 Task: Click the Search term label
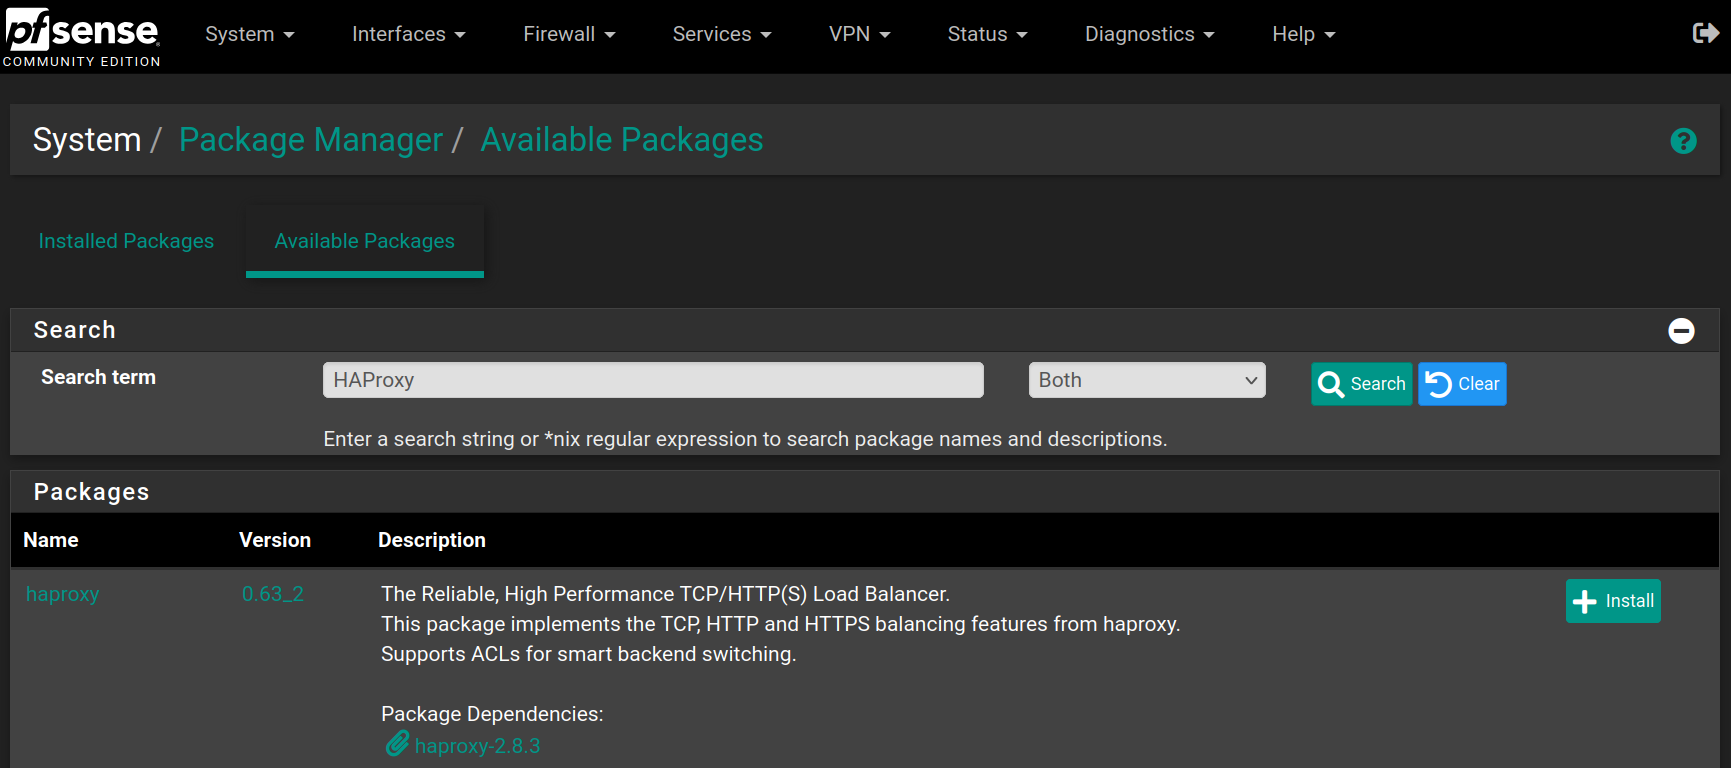[98, 377]
